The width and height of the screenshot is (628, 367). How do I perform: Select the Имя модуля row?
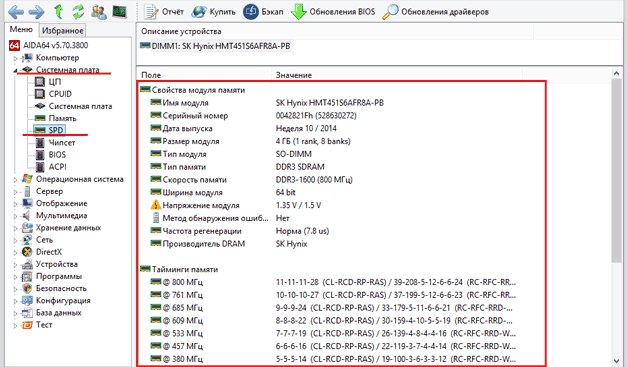267,103
